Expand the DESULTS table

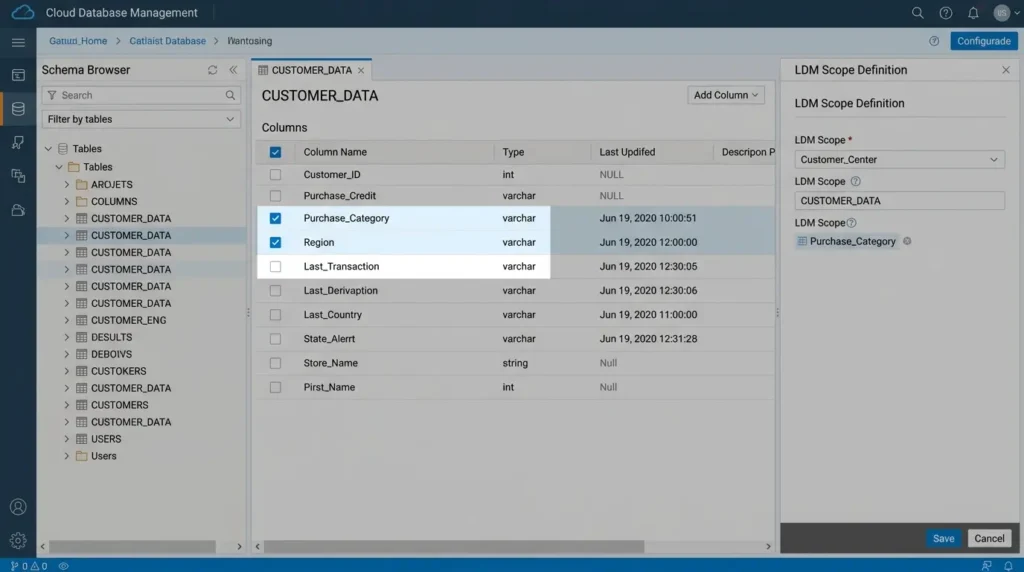point(67,338)
